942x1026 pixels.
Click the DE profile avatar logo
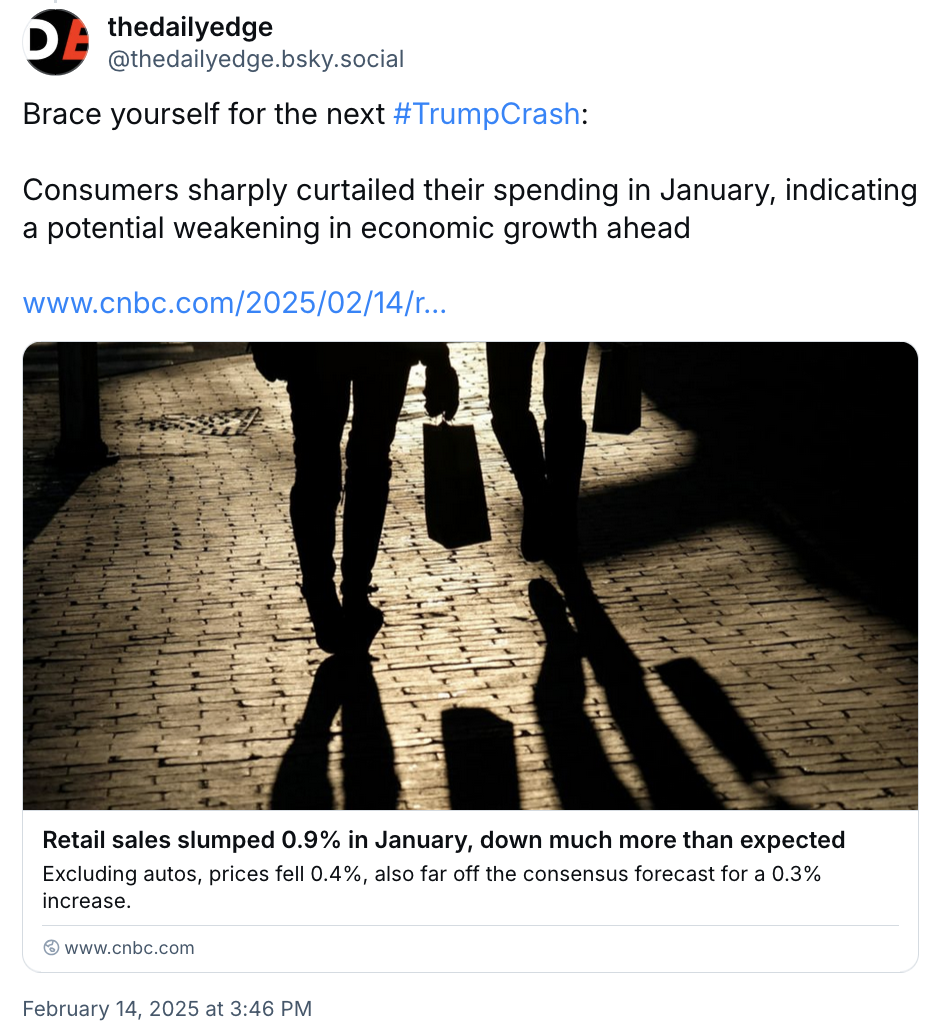pyautogui.click(x=56, y=42)
